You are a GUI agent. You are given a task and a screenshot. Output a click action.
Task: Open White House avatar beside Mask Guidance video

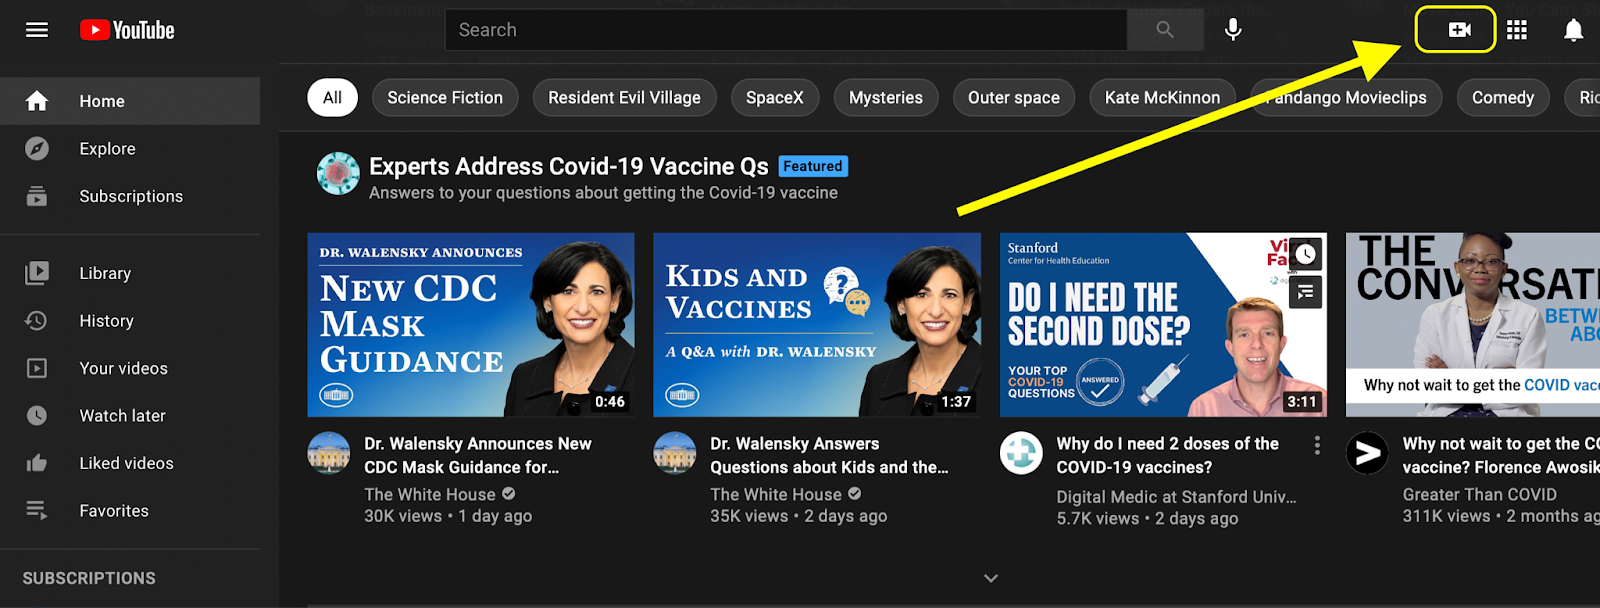click(328, 453)
